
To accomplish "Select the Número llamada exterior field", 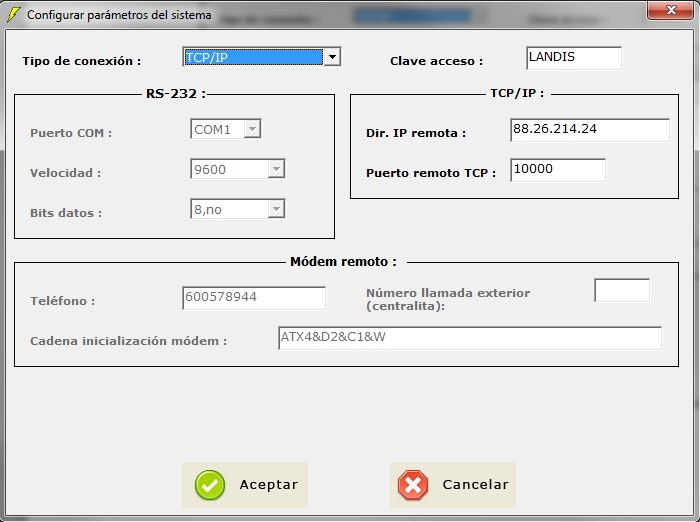I will pos(621,290).
